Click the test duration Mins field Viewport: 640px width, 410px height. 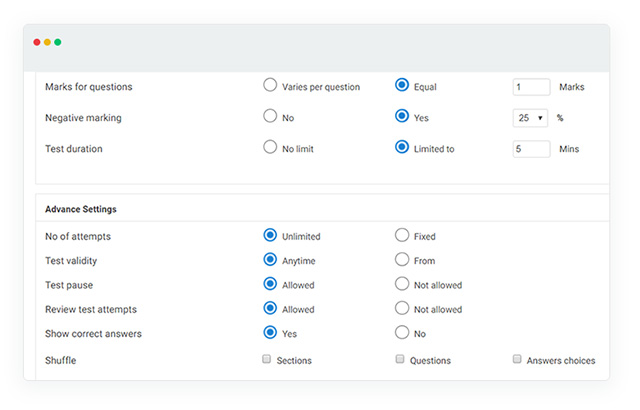531,149
